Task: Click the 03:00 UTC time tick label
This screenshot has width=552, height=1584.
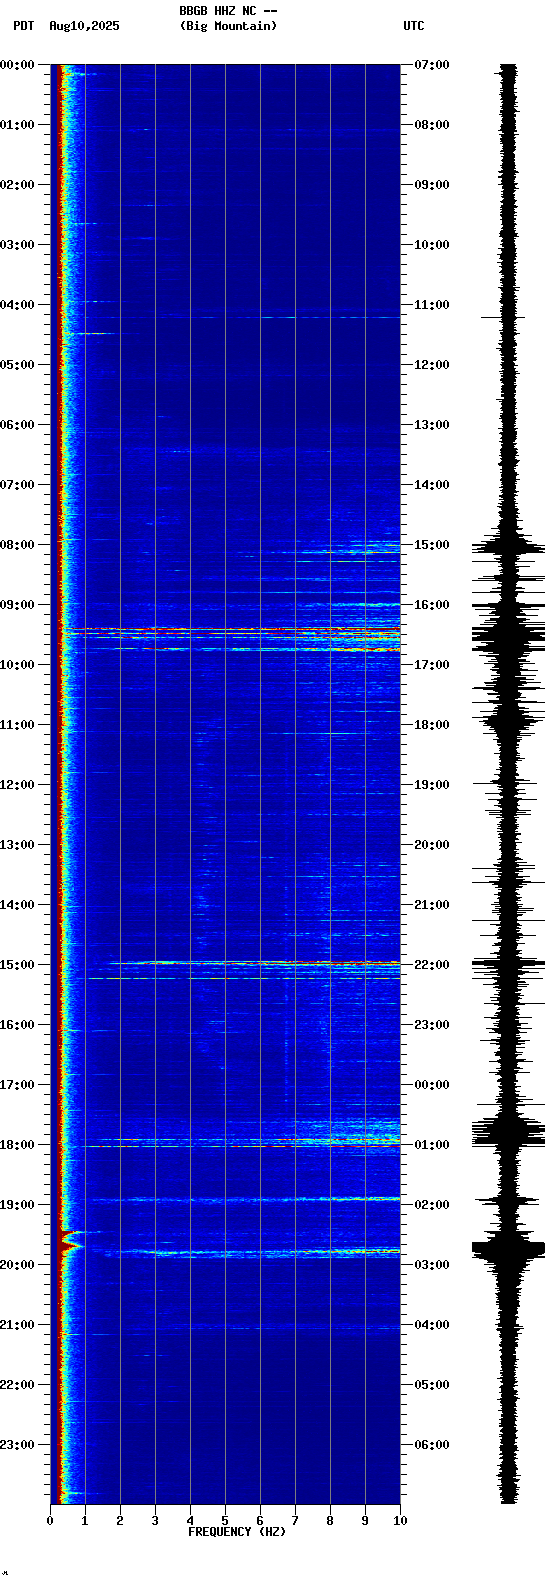Action: 432,1265
